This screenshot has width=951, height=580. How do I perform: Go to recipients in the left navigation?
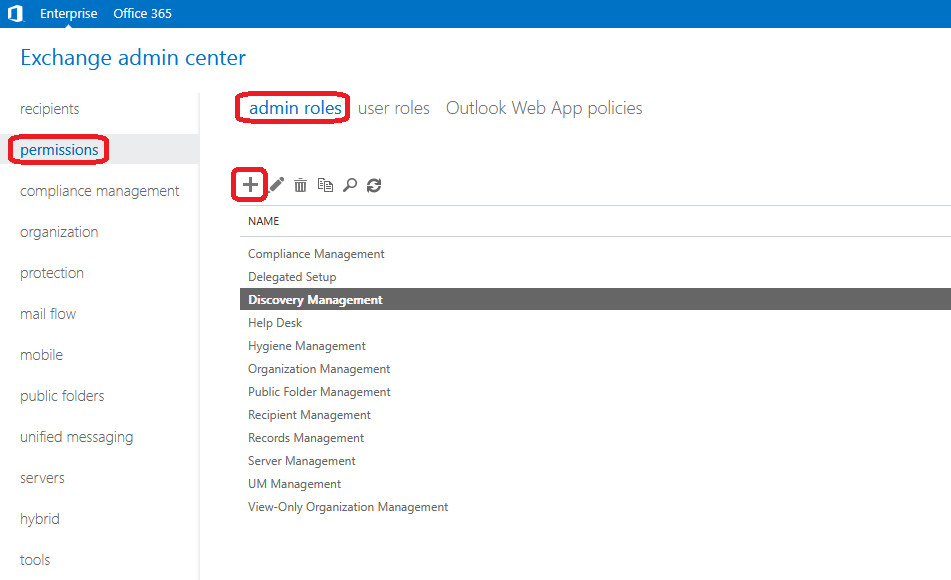tap(50, 109)
